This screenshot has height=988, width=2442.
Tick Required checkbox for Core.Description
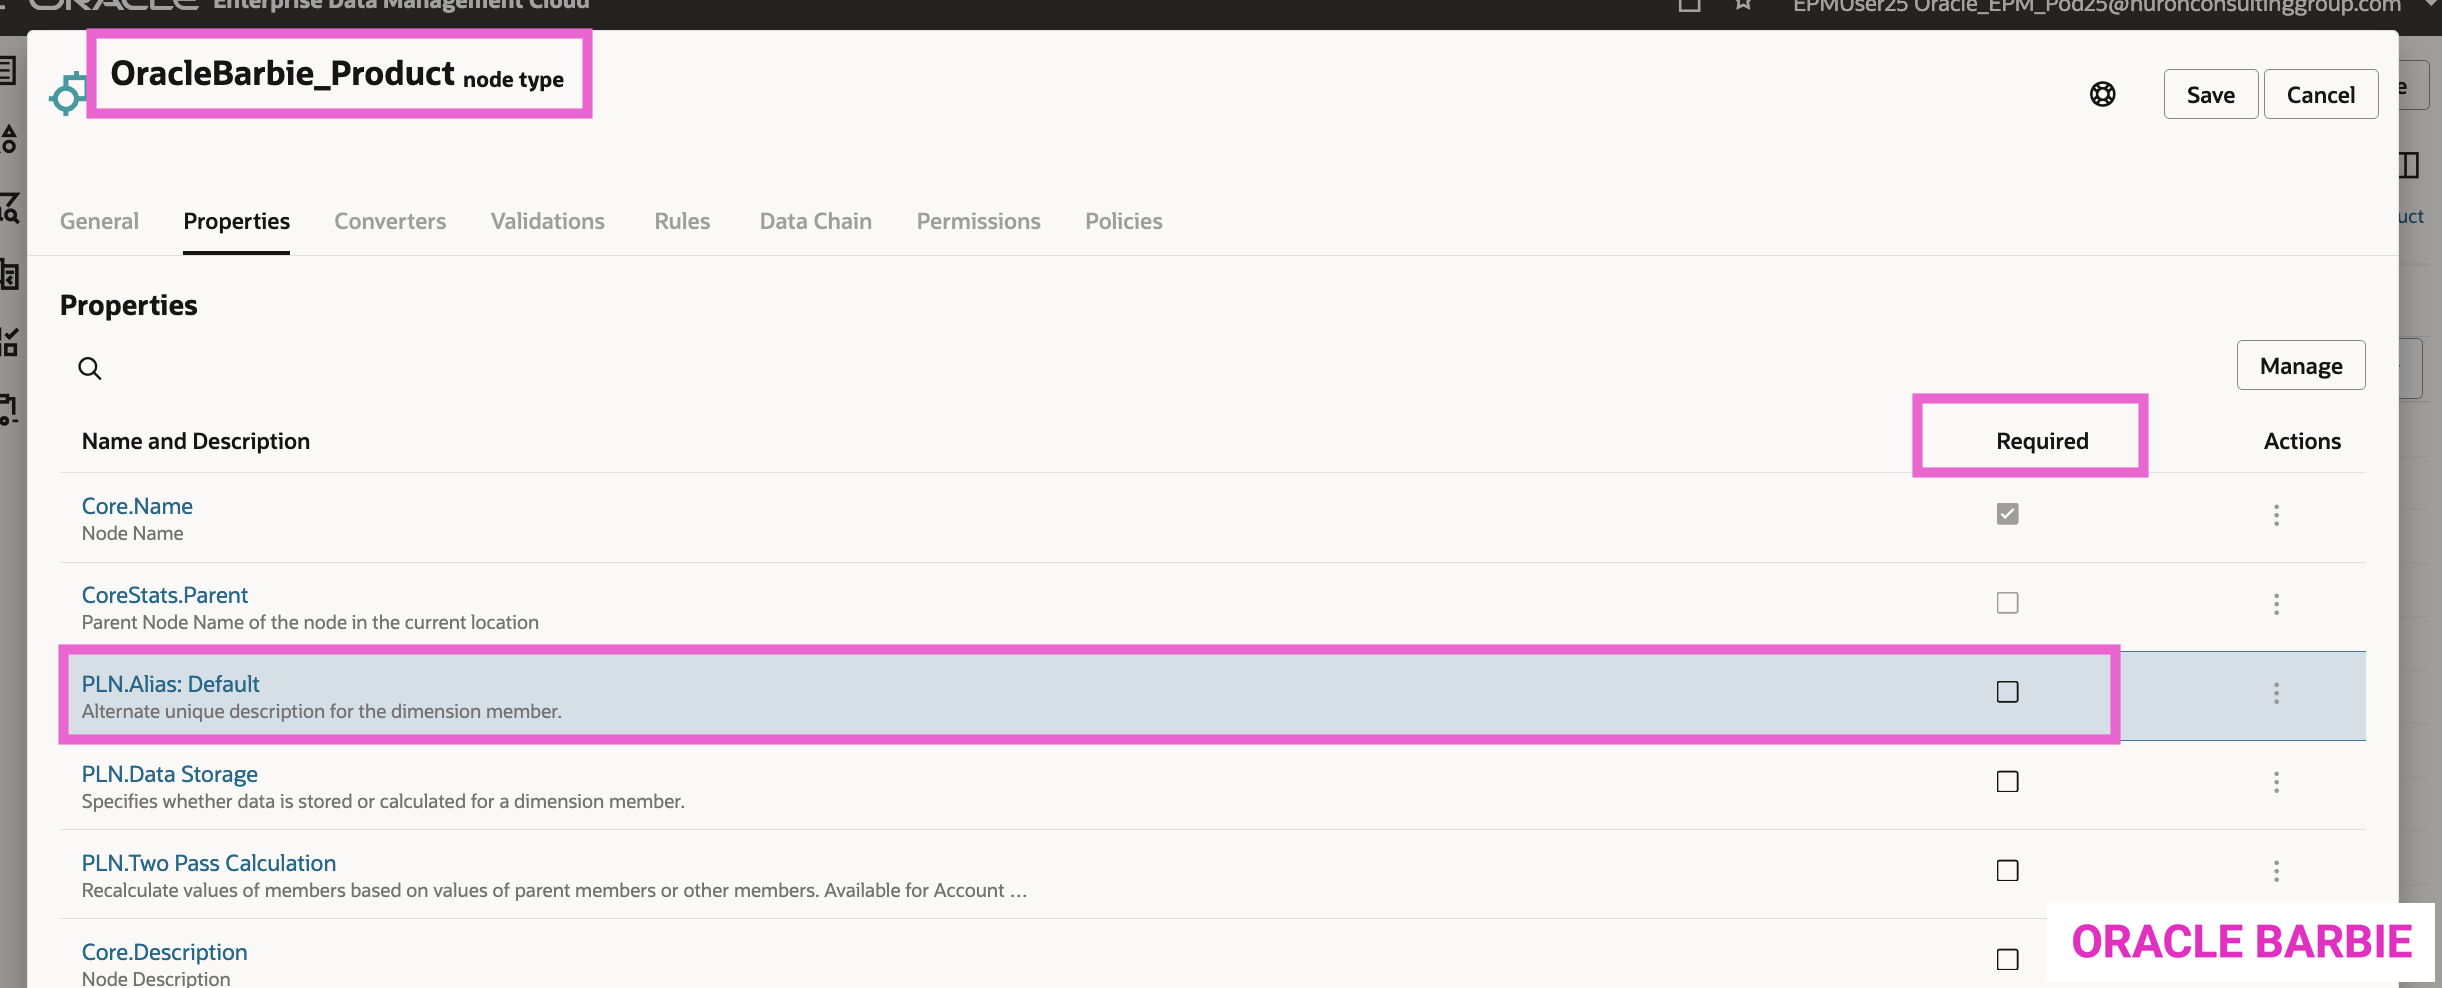click(x=2007, y=959)
